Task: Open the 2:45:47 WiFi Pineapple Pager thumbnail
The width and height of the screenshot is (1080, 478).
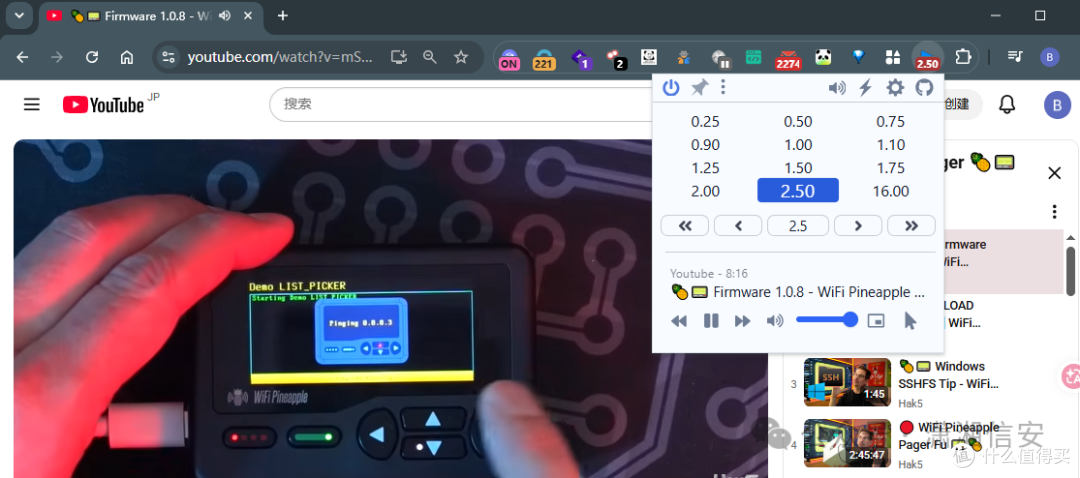Action: [x=847, y=443]
